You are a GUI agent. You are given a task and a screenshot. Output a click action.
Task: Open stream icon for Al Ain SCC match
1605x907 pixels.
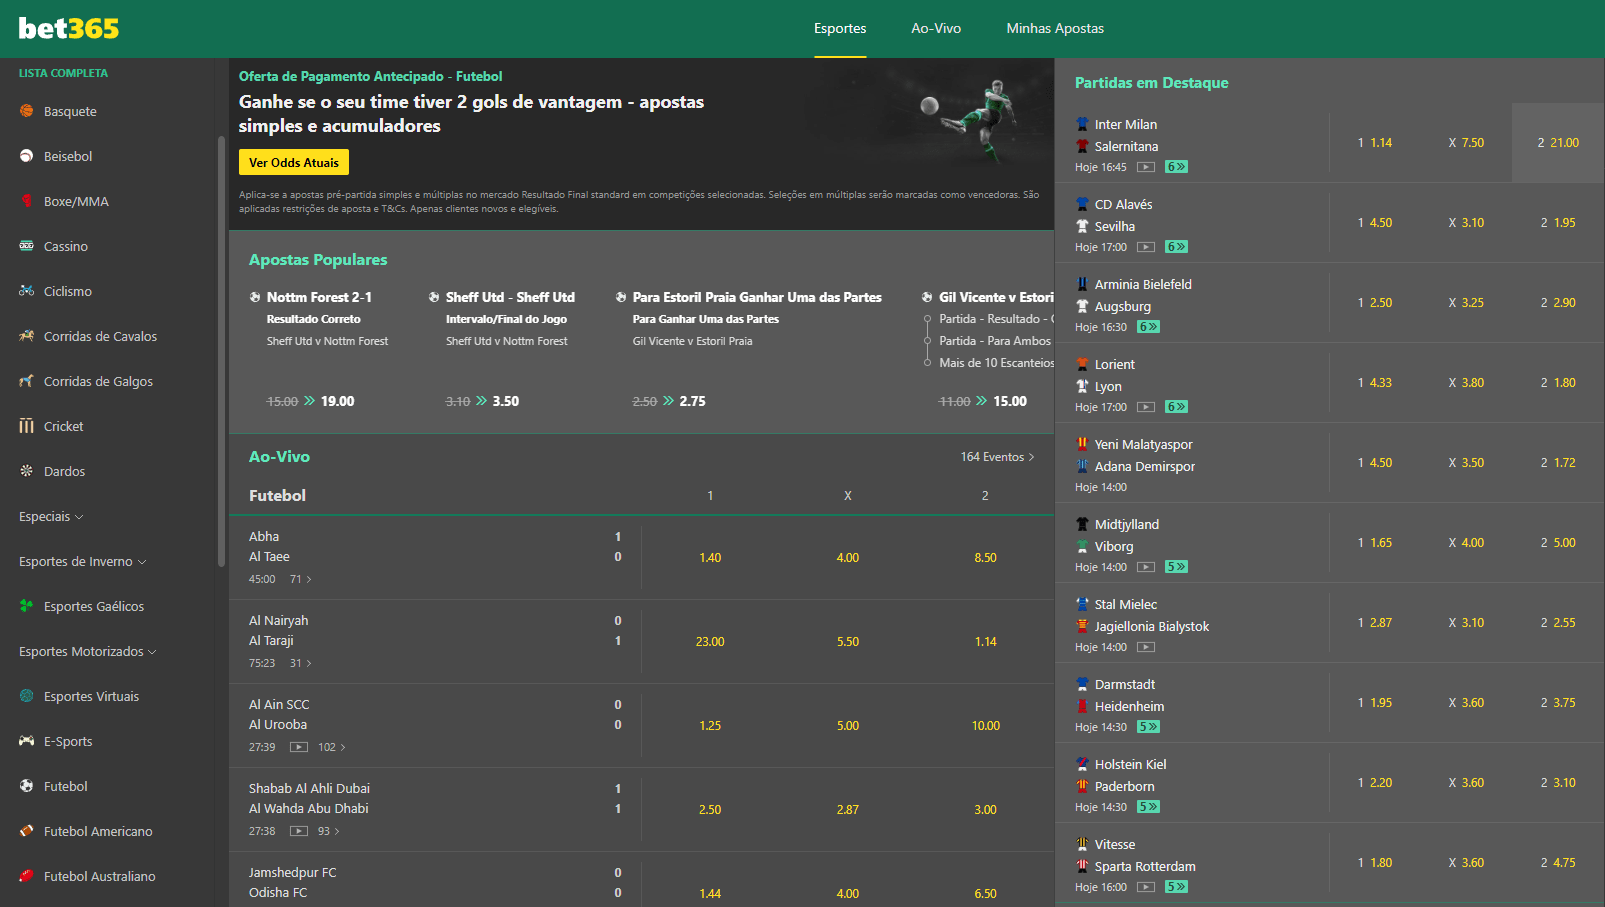pyautogui.click(x=299, y=747)
